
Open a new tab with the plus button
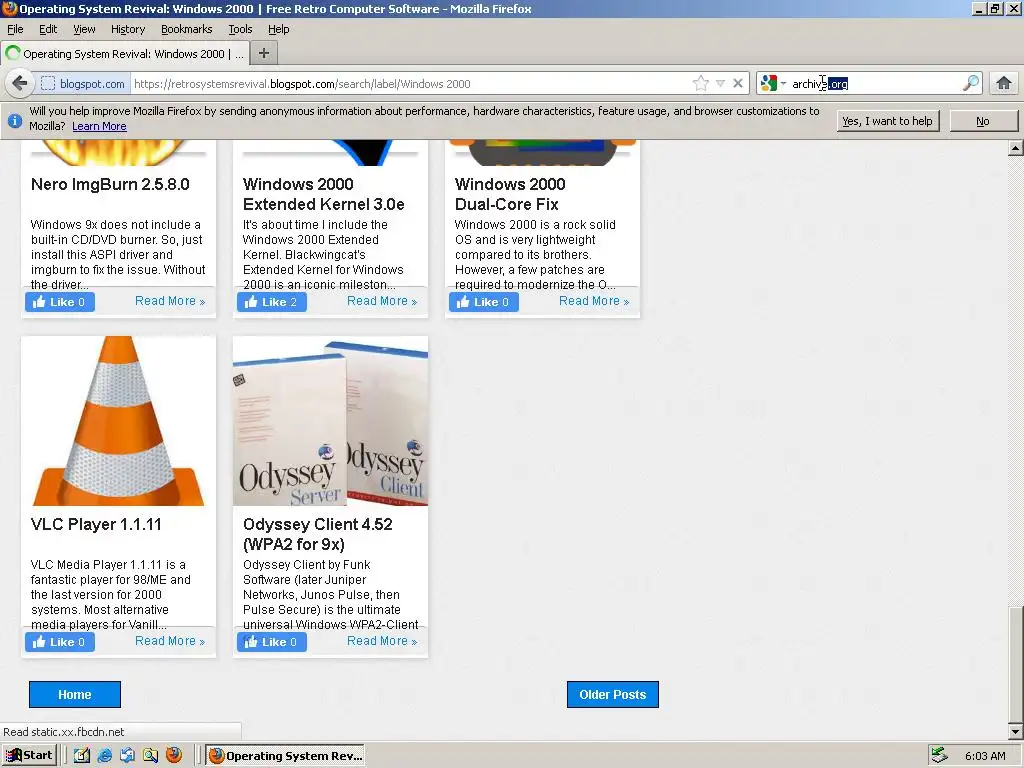pyautogui.click(x=264, y=54)
